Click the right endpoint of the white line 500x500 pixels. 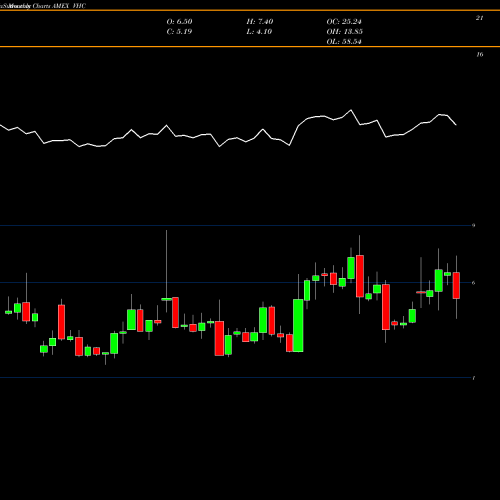(x=456, y=125)
